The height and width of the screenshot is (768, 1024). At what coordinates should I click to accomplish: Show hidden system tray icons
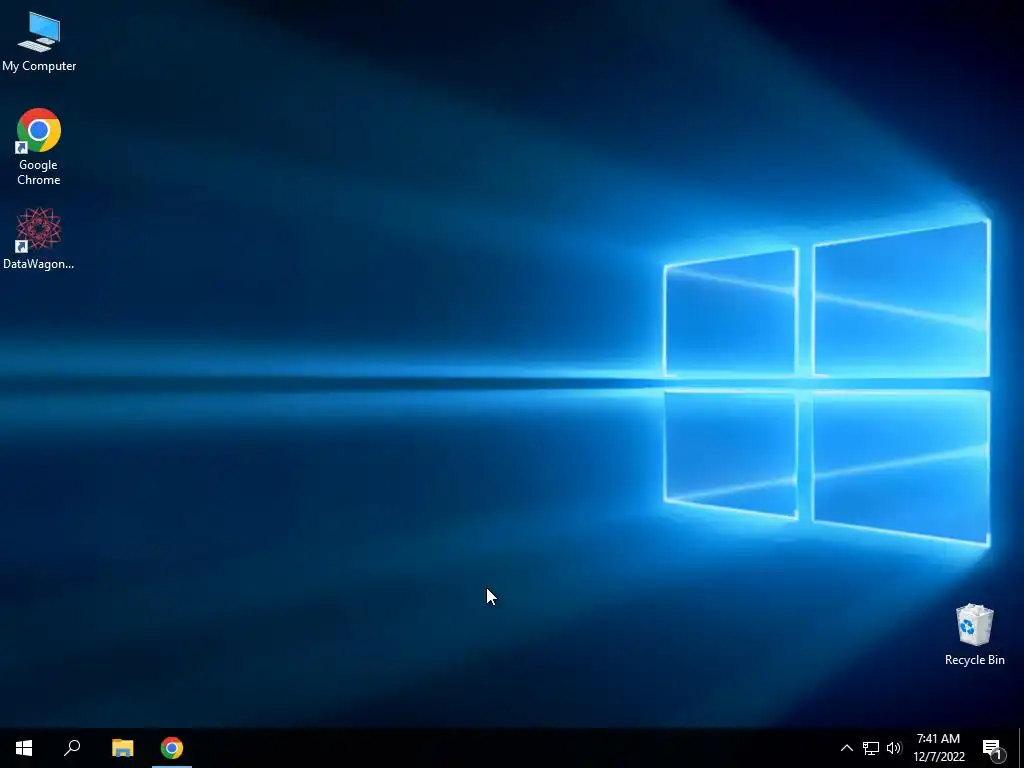point(846,748)
